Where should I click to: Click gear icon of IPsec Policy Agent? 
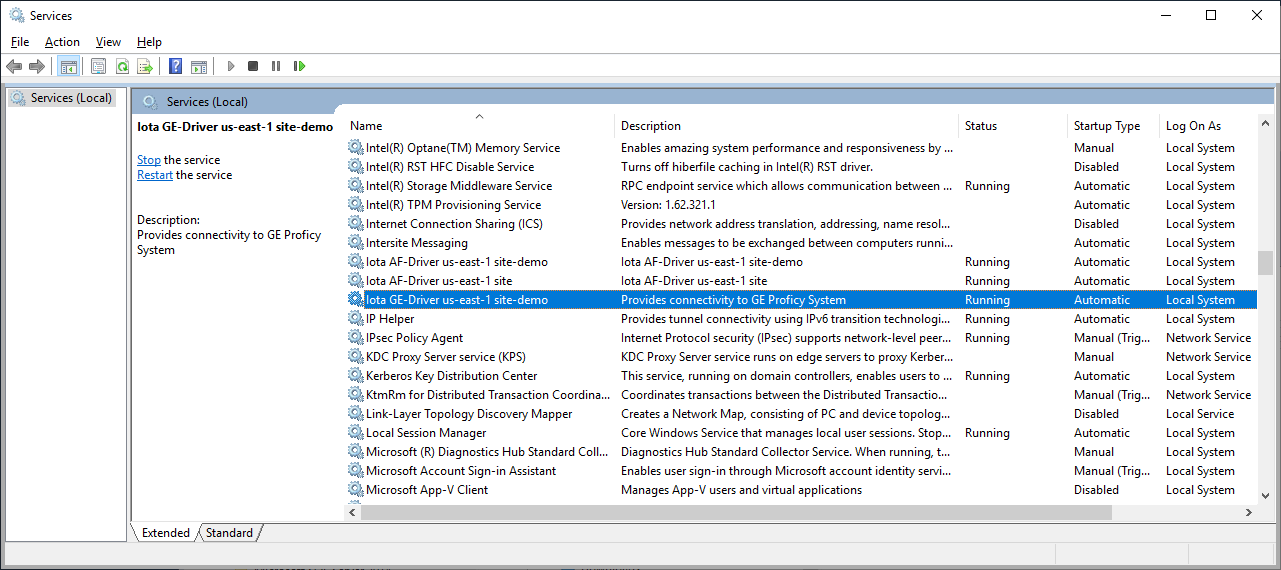356,338
